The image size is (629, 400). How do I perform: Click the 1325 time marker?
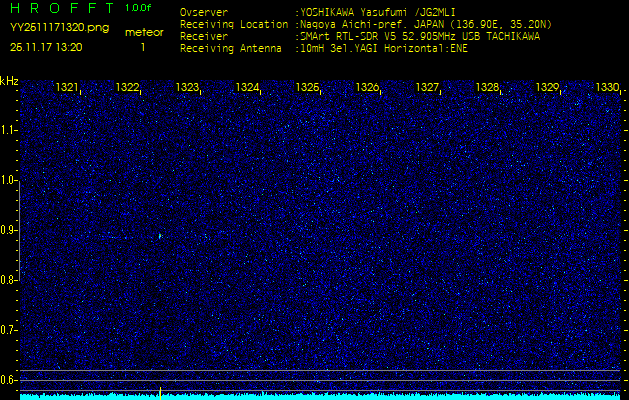[x=307, y=88]
